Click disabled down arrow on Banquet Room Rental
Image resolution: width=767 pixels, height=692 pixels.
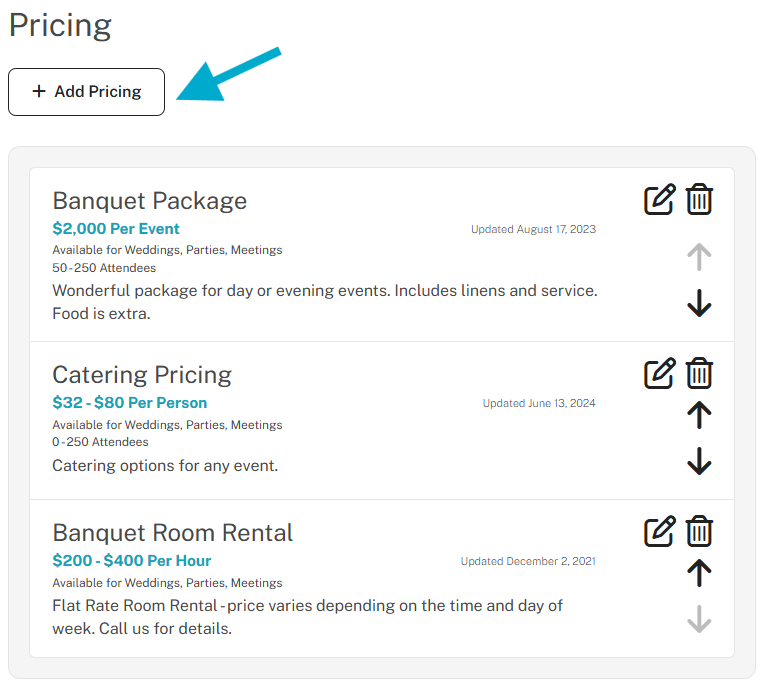click(700, 619)
